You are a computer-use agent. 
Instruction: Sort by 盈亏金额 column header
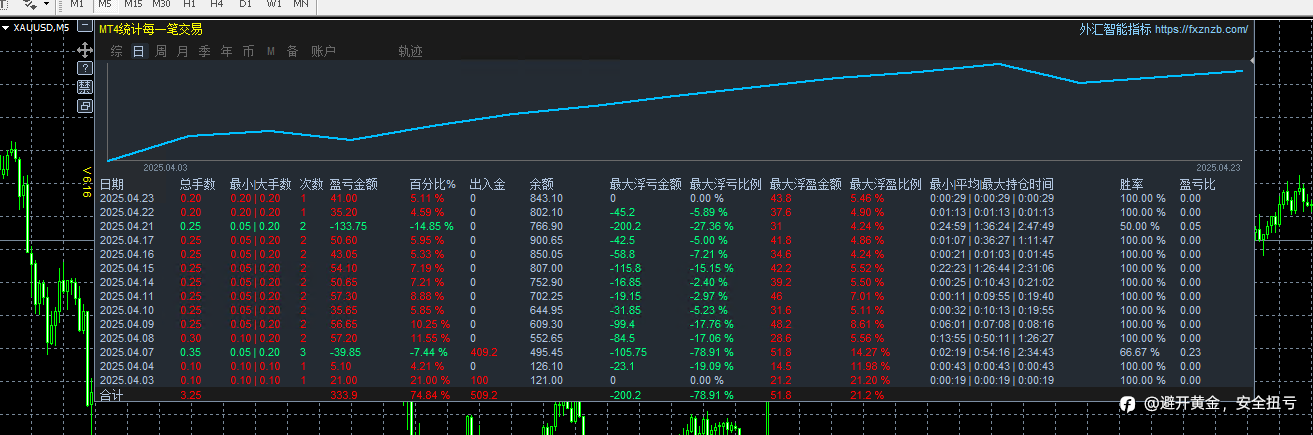(x=353, y=184)
